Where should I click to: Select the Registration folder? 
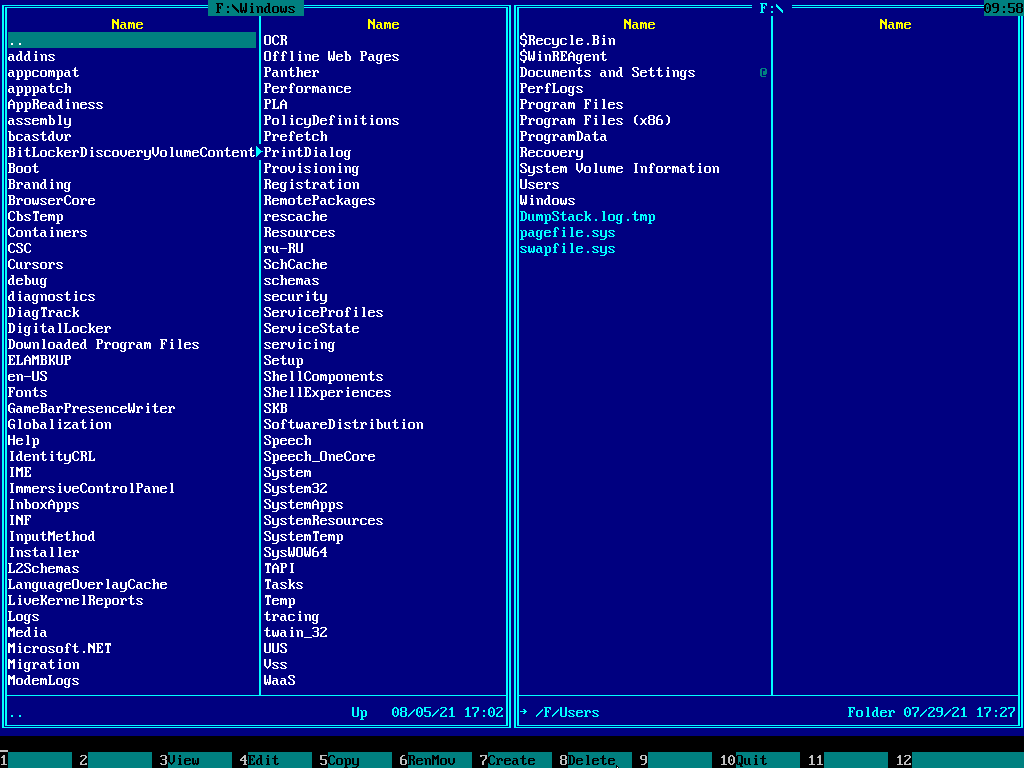click(x=312, y=185)
